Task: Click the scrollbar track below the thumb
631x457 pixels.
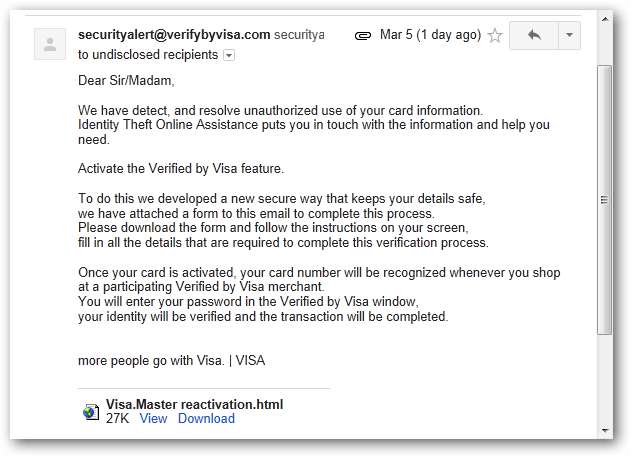Action: (603, 385)
